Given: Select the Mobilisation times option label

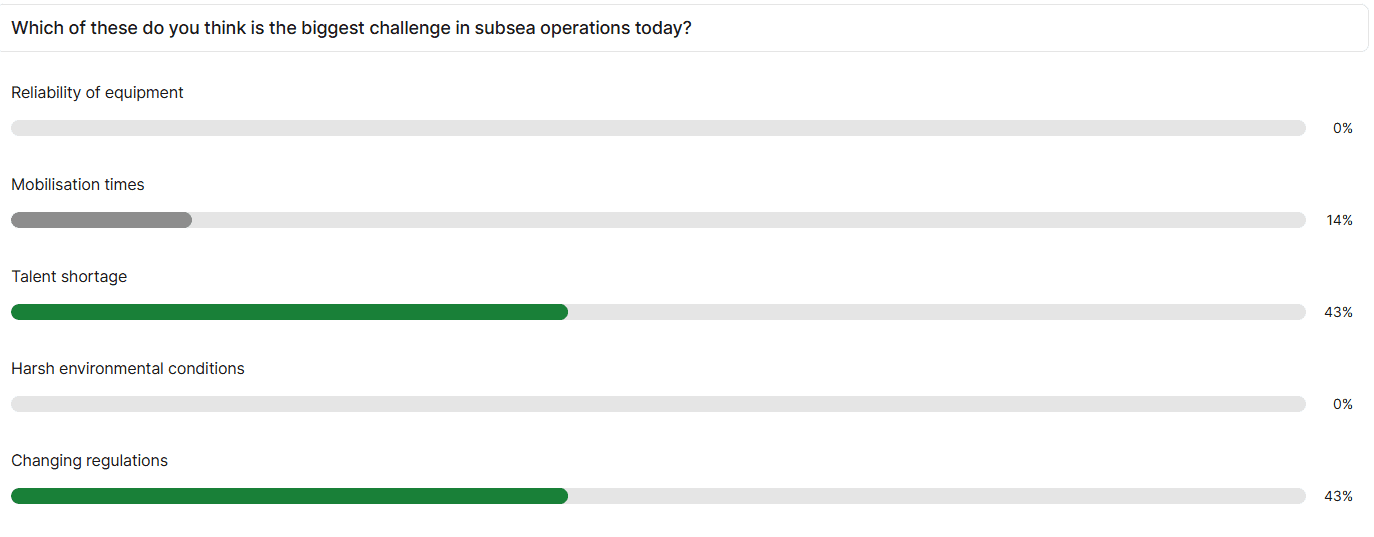Looking at the screenshot, I should [x=78, y=184].
